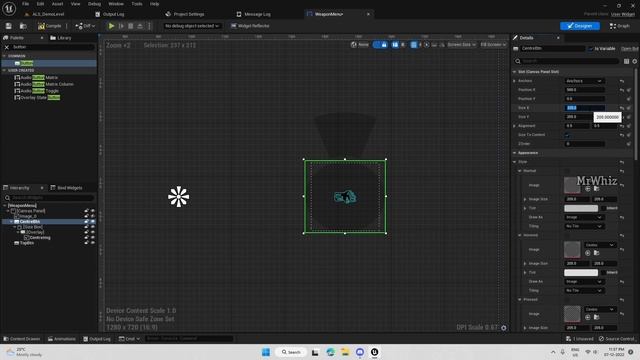
Task: Toggle visibility eye for Canvas Panel row
Action: [93, 211]
